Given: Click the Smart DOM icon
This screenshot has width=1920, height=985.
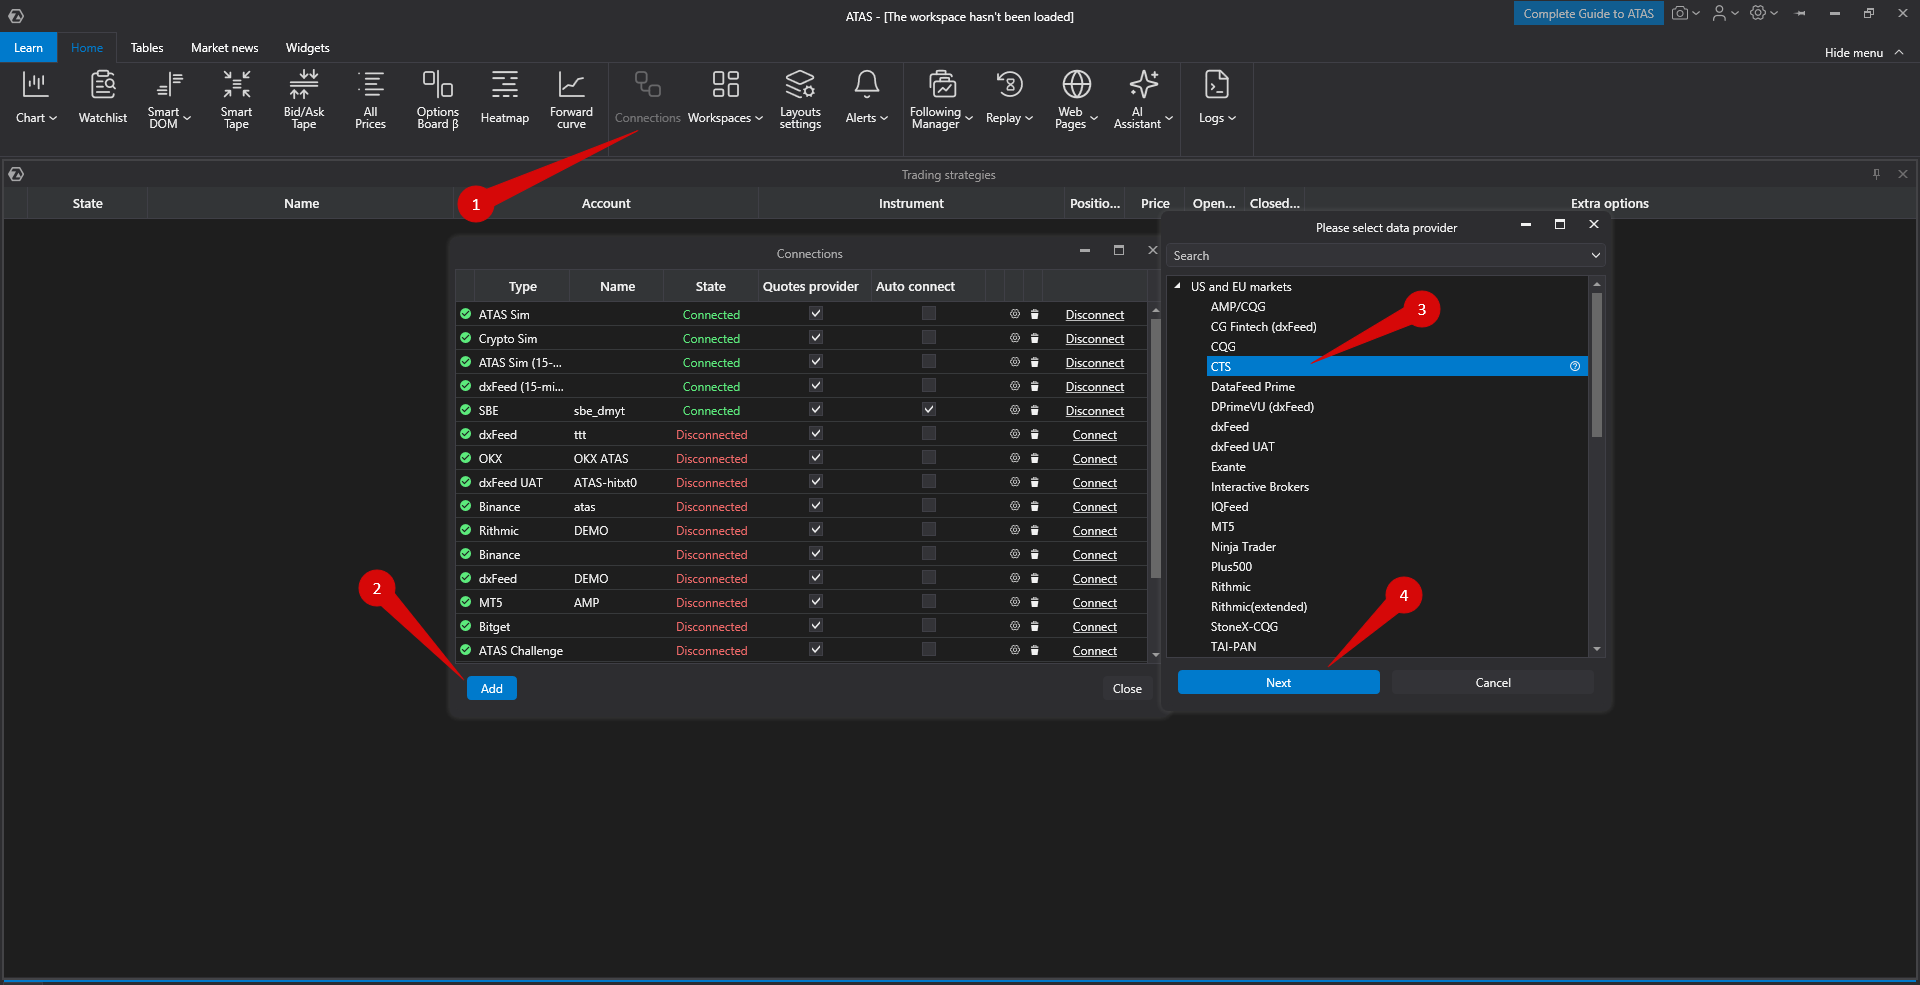Looking at the screenshot, I should pyautogui.click(x=170, y=84).
